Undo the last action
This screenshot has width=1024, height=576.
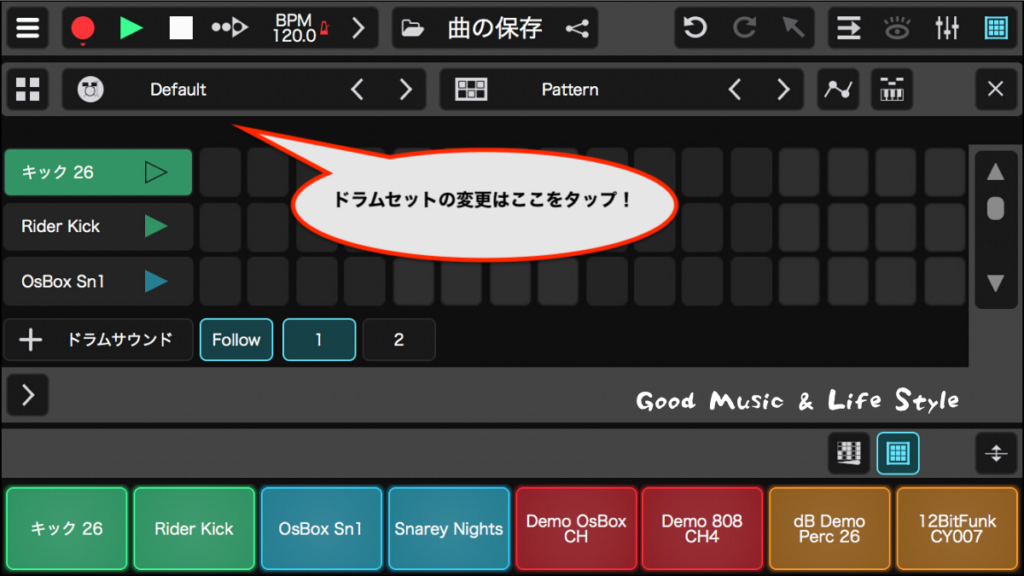[695, 28]
